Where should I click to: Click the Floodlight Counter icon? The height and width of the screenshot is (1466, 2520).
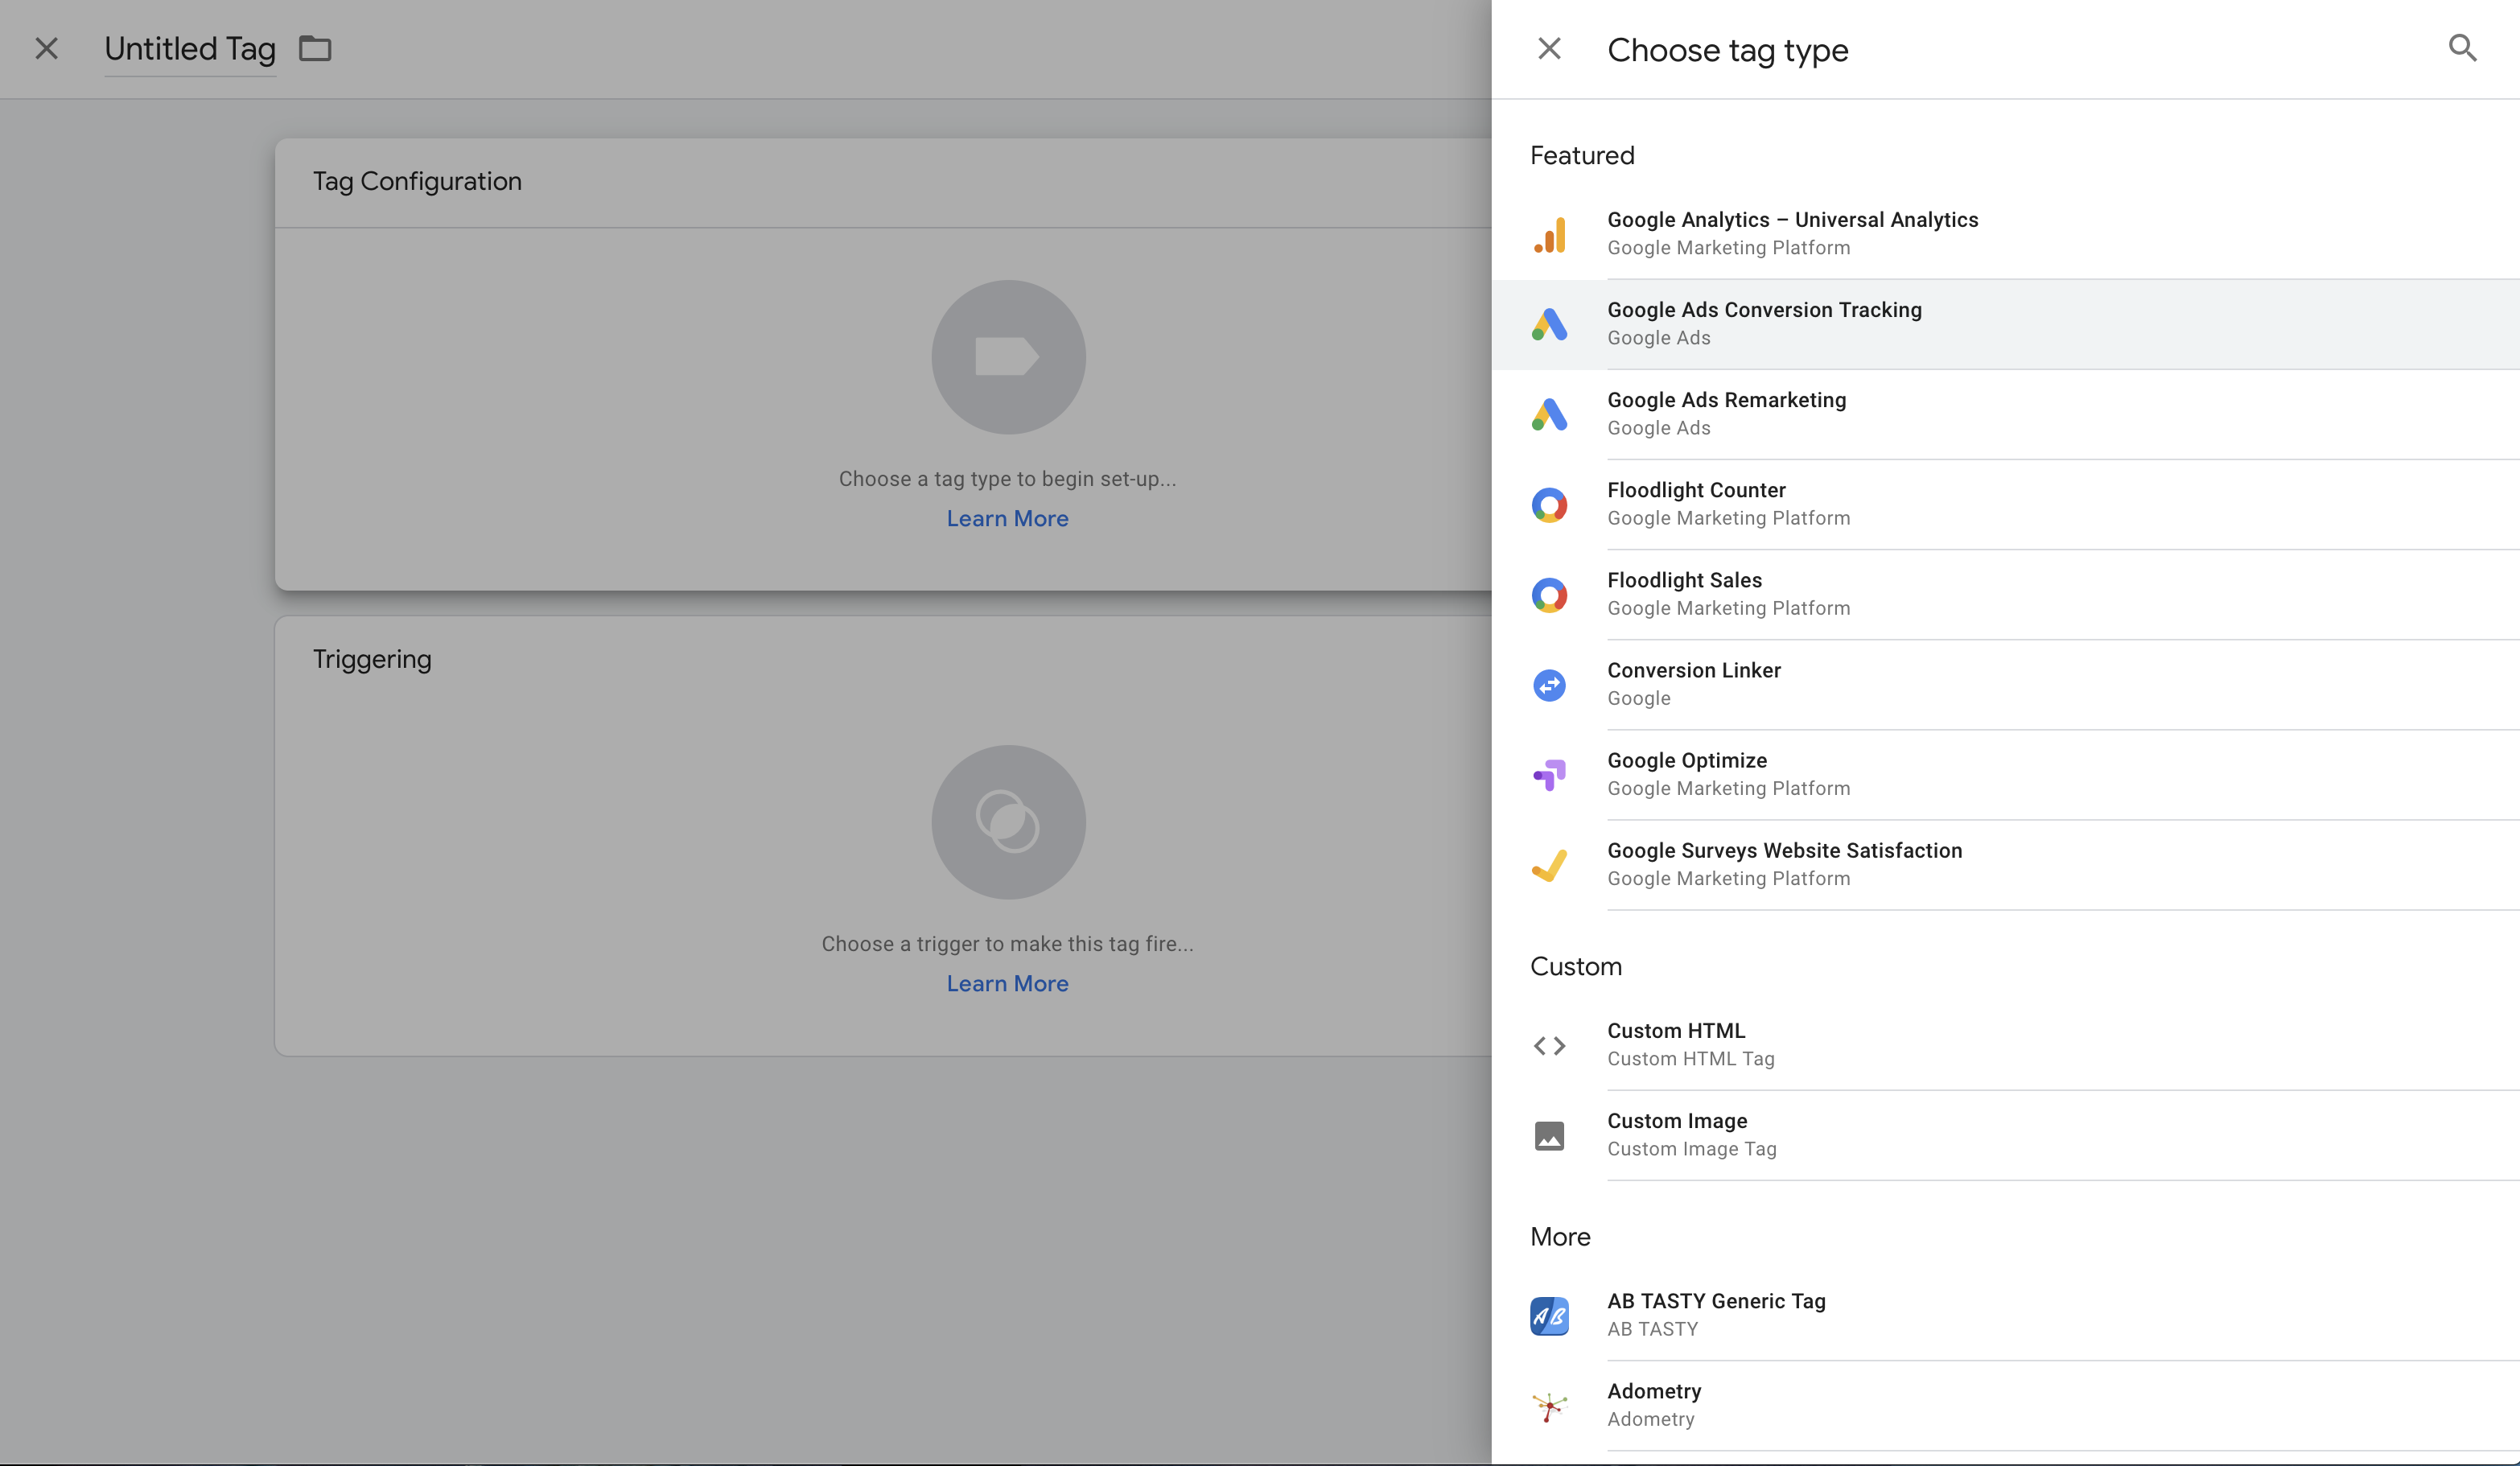point(1549,505)
